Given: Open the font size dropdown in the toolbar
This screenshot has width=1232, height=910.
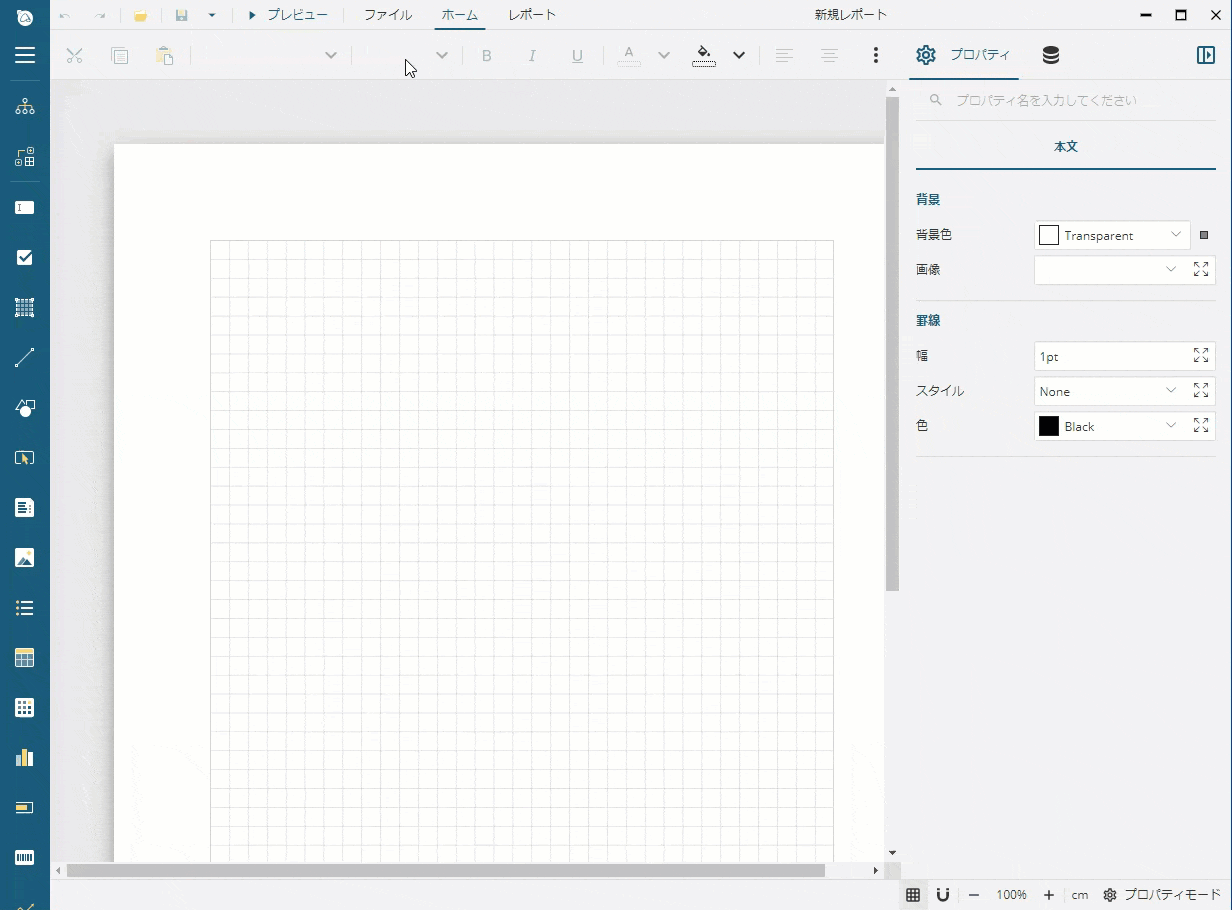Looking at the screenshot, I should (441, 55).
